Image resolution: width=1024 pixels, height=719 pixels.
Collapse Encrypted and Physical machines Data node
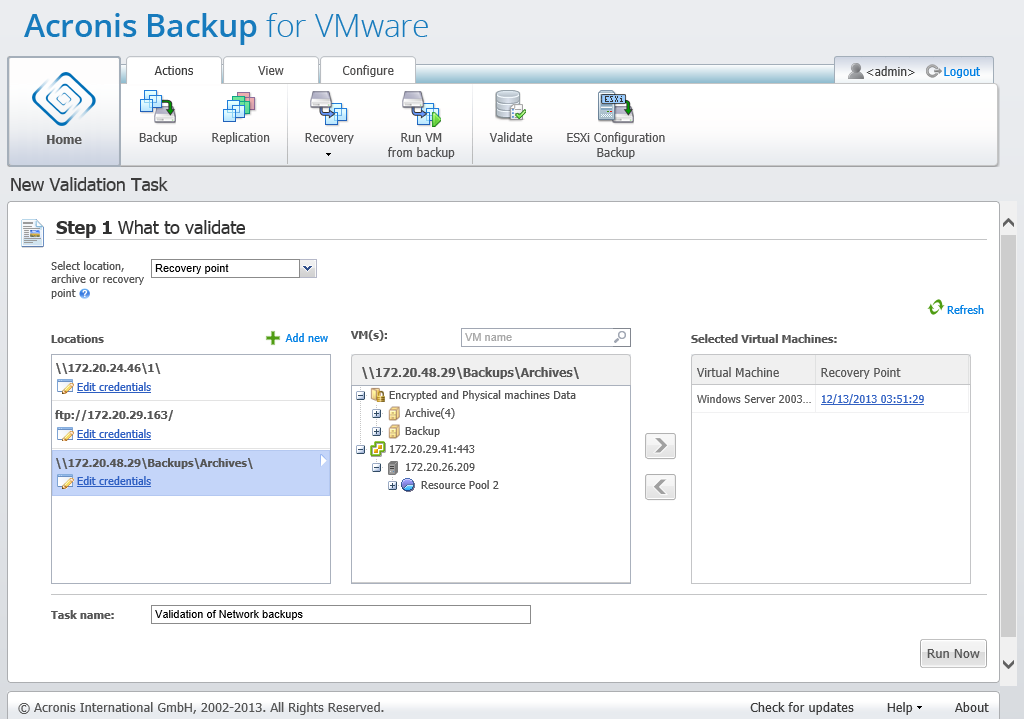click(x=360, y=396)
